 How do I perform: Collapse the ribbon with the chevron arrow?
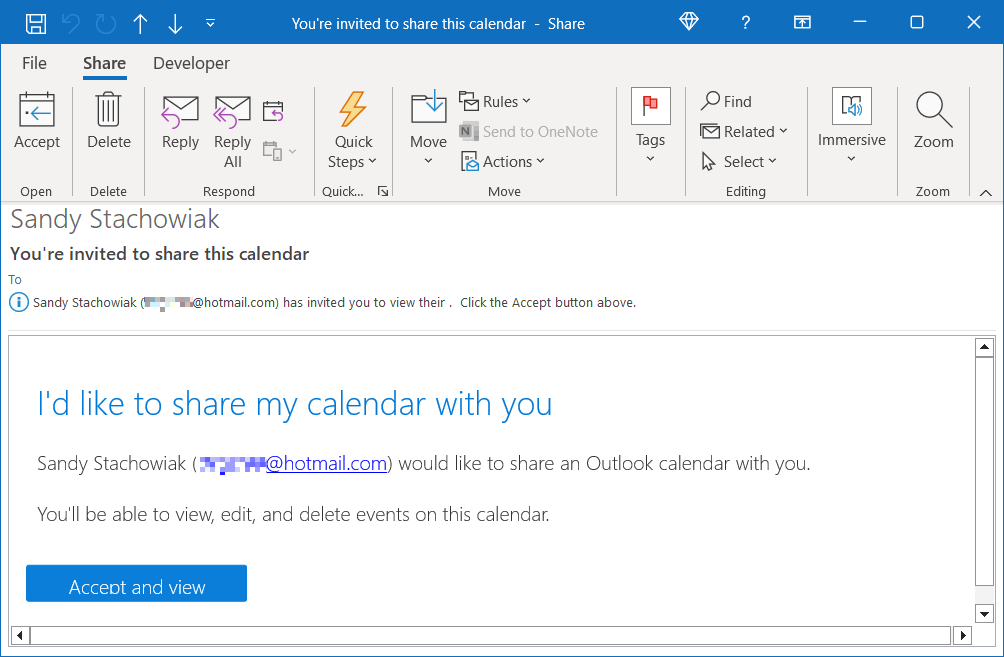985,192
